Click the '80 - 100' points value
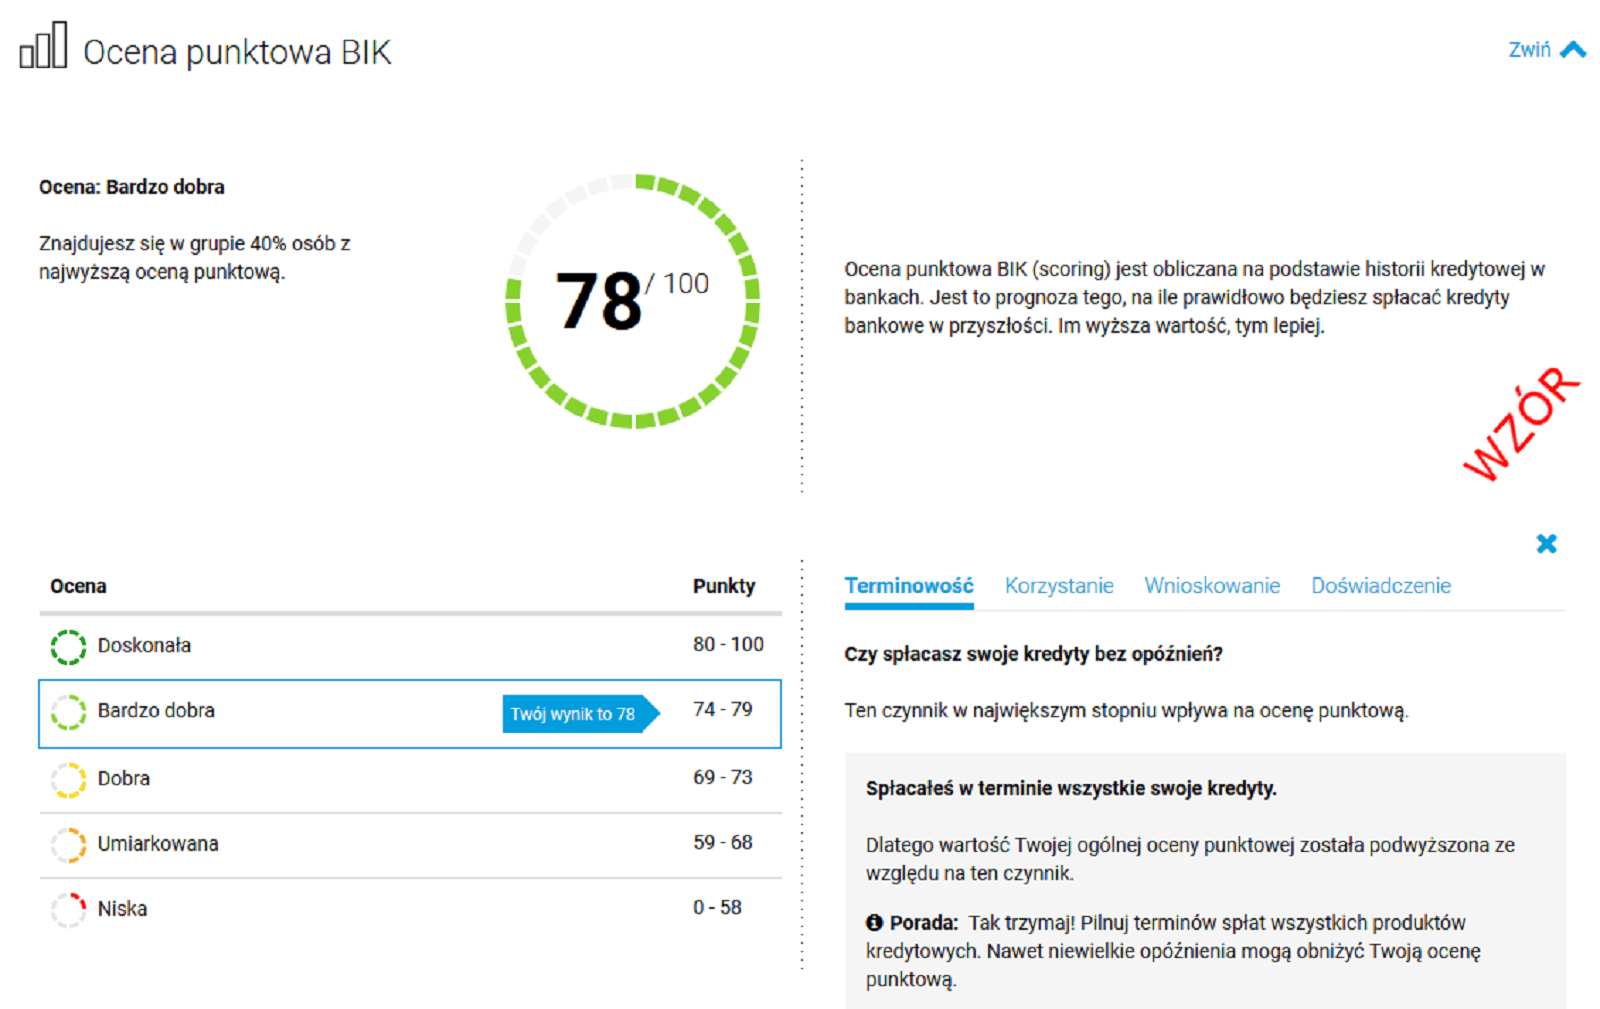The image size is (1600, 1009). (x=728, y=644)
